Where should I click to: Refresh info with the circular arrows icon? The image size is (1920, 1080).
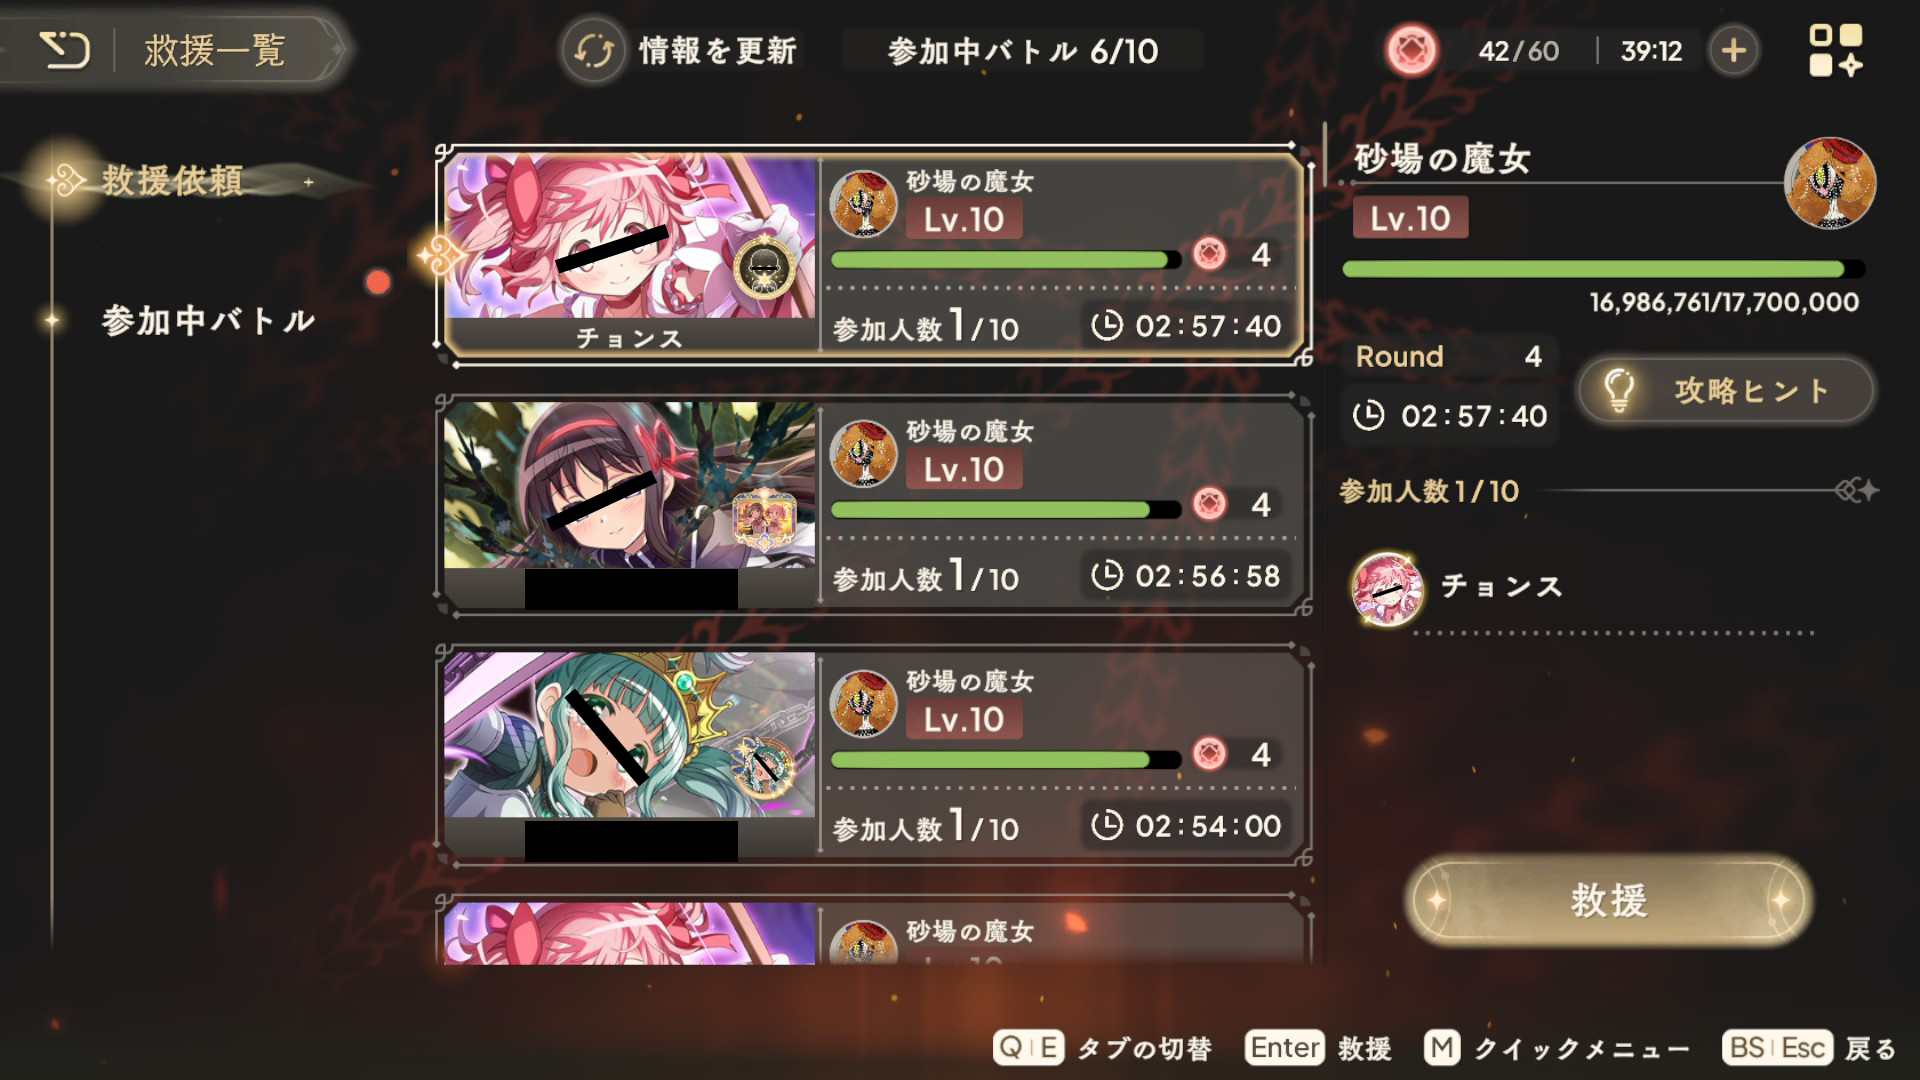[593, 50]
